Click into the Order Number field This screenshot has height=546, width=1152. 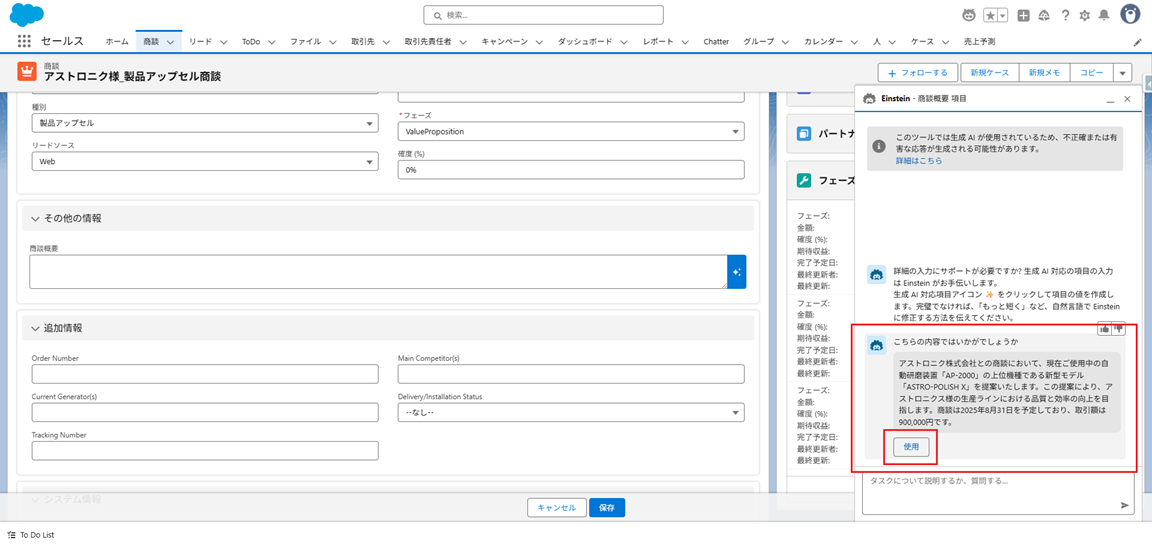click(x=205, y=374)
